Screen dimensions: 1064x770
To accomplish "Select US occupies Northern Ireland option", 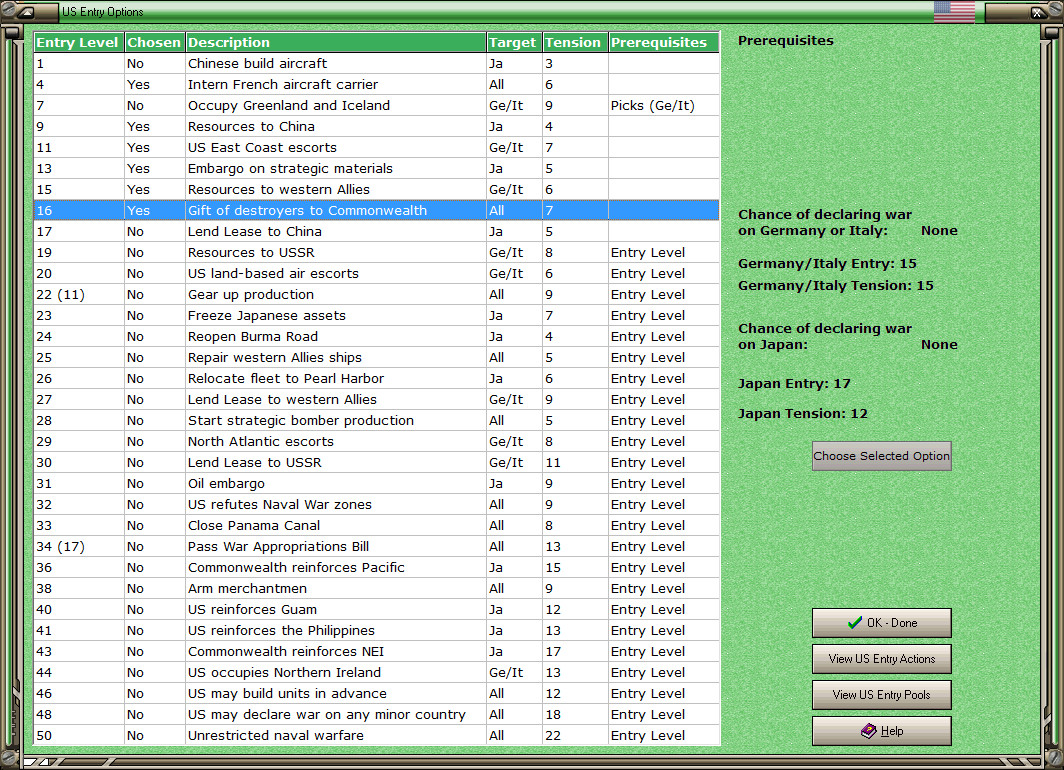I will (x=377, y=673).
